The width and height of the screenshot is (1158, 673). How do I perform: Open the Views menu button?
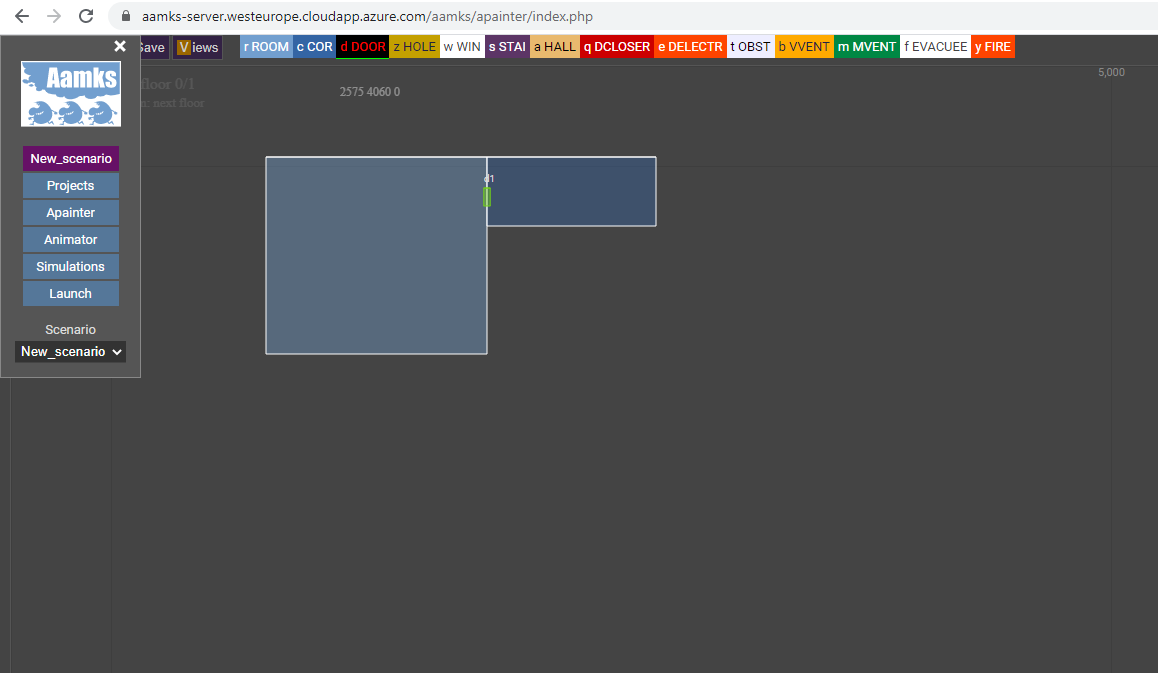click(x=198, y=47)
